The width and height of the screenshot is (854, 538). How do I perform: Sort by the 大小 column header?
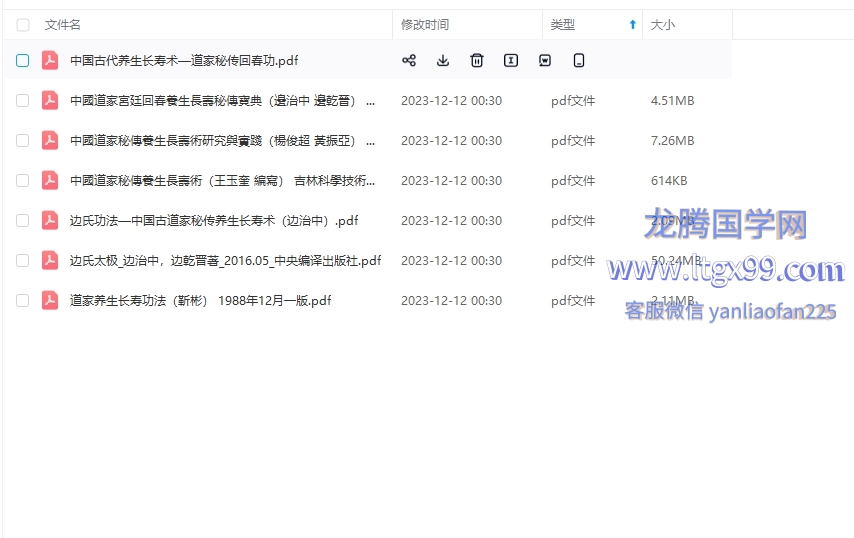(x=663, y=25)
